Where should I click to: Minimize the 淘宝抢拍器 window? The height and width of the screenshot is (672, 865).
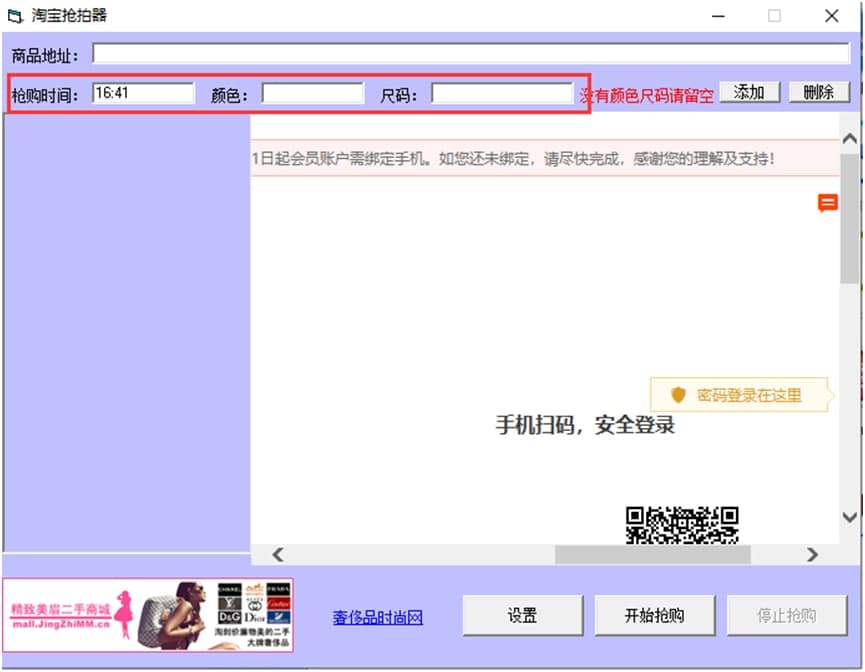click(717, 16)
